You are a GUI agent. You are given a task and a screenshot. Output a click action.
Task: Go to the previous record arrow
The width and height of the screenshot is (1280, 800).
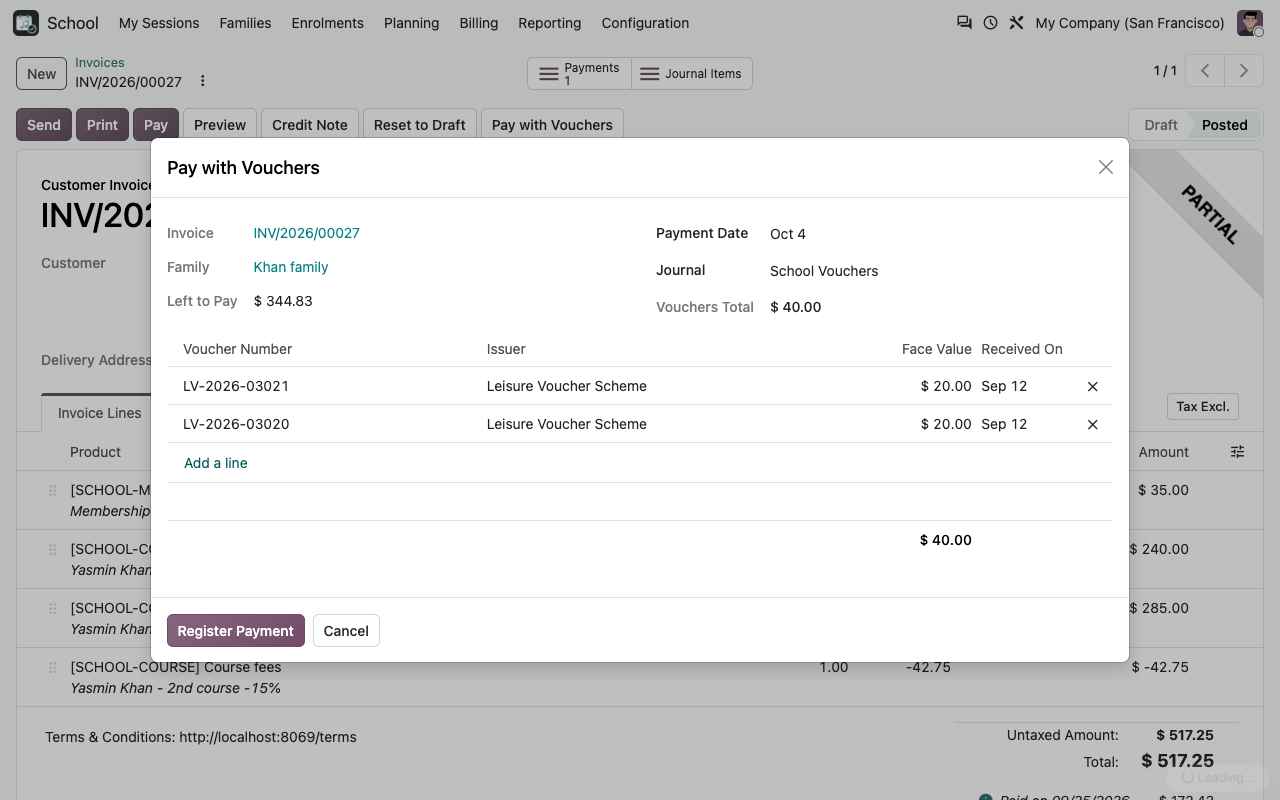click(x=1206, y=71)
